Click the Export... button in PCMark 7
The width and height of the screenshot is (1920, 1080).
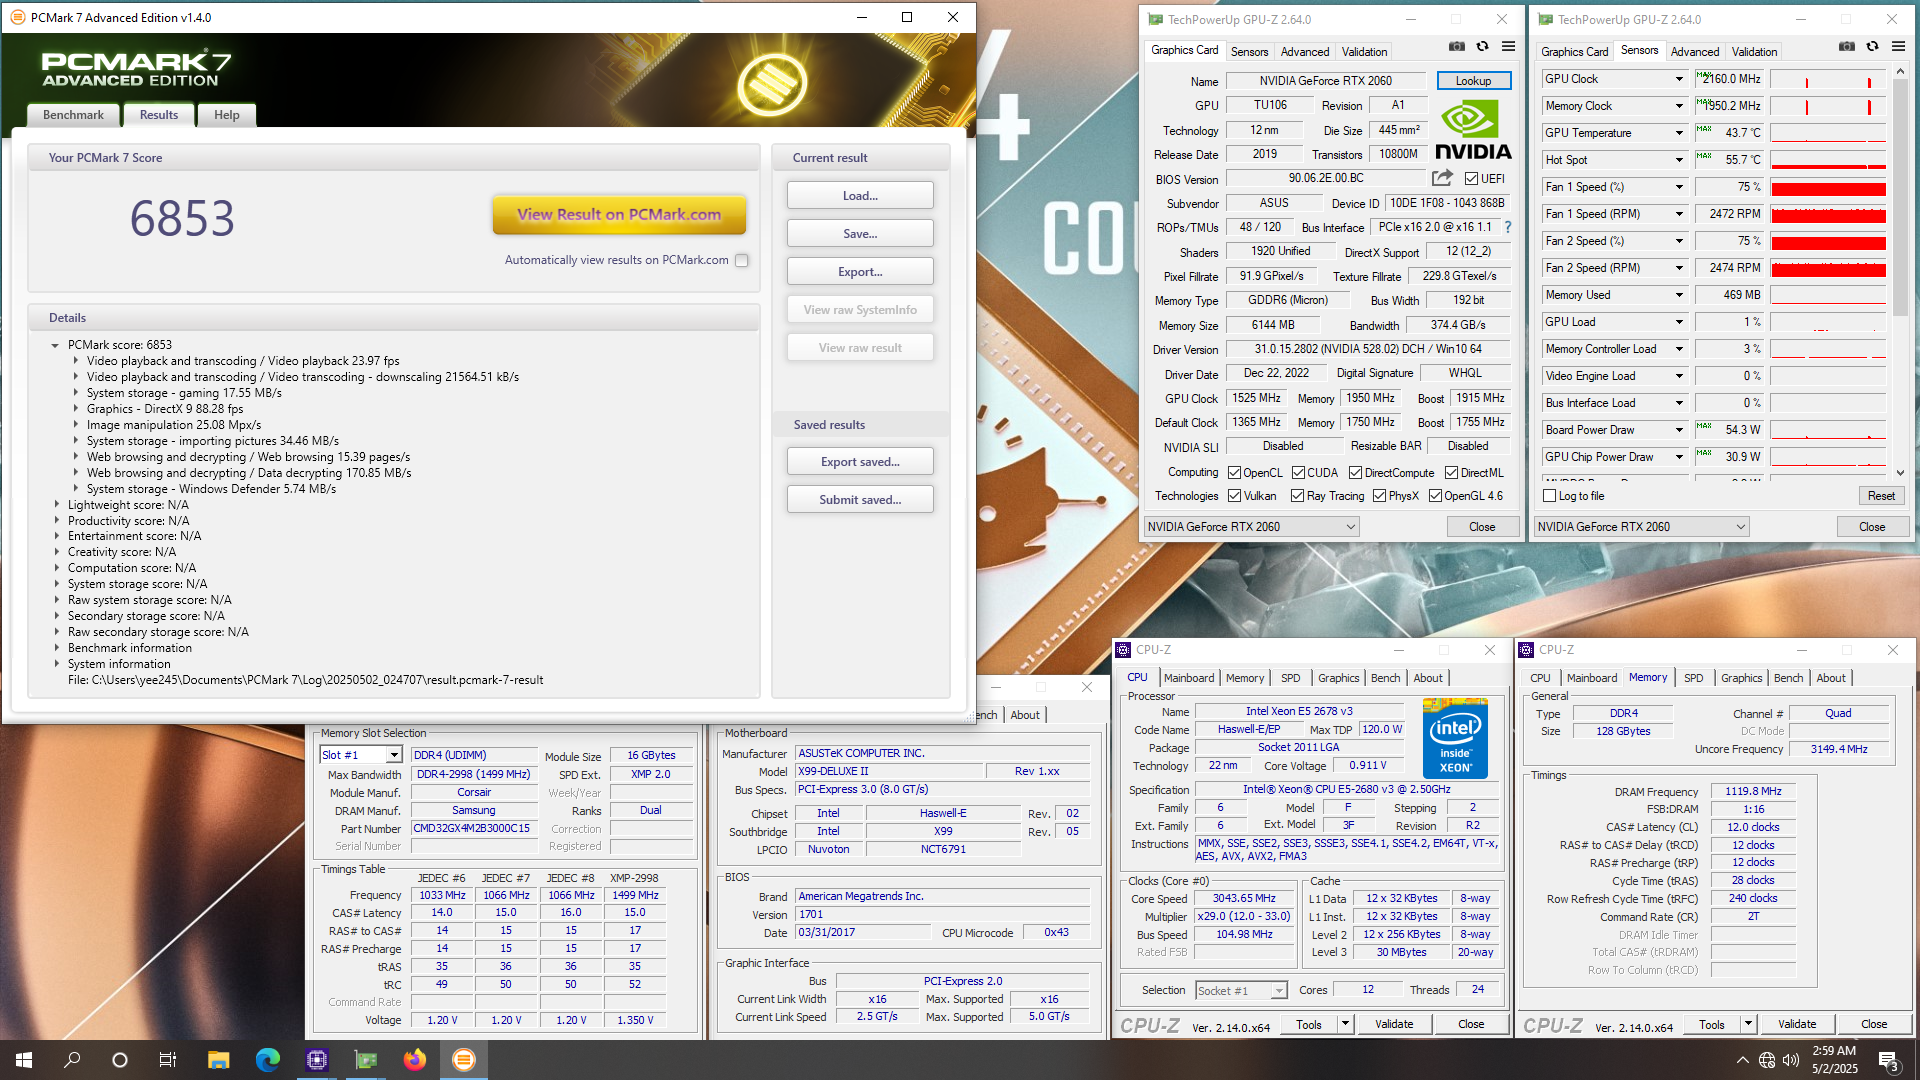tap(860, 272)
